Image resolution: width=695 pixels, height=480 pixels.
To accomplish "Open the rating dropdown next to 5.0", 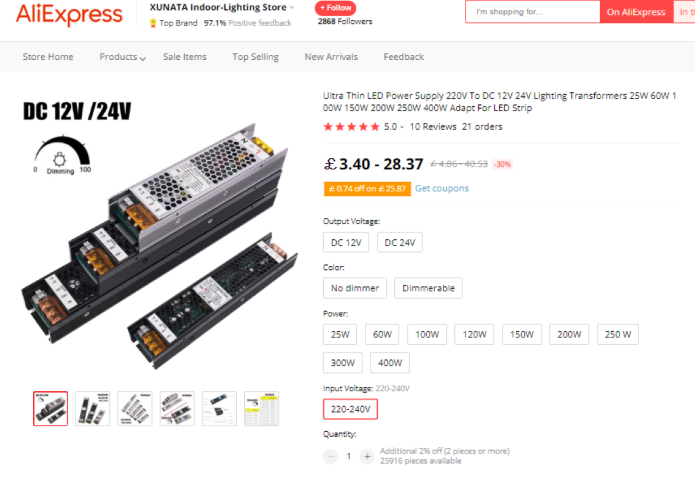I will click(x=402, y=127).
